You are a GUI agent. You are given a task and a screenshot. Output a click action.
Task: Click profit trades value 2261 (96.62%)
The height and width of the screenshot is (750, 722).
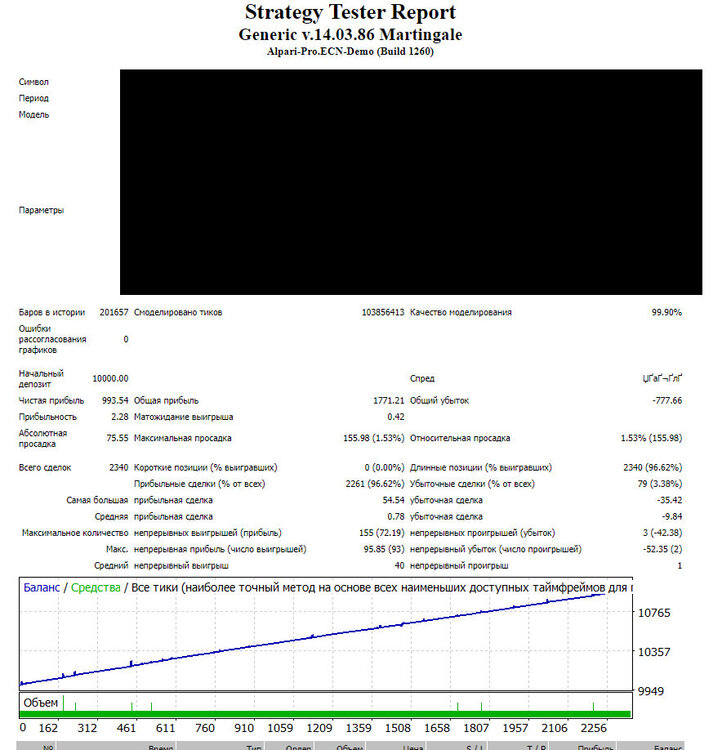[x=375, y=484]
